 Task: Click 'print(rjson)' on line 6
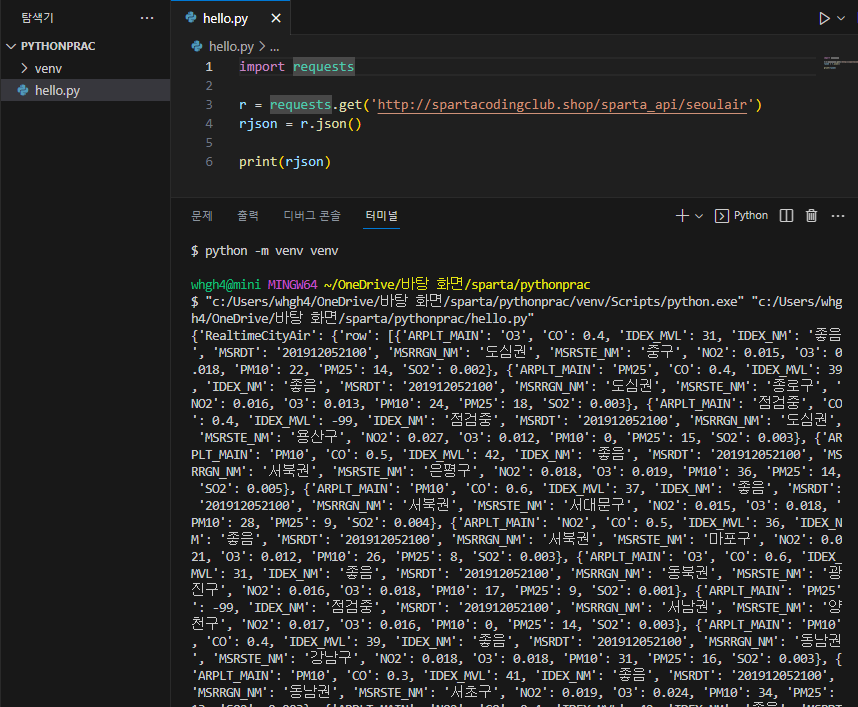click(x=285, y=162)
